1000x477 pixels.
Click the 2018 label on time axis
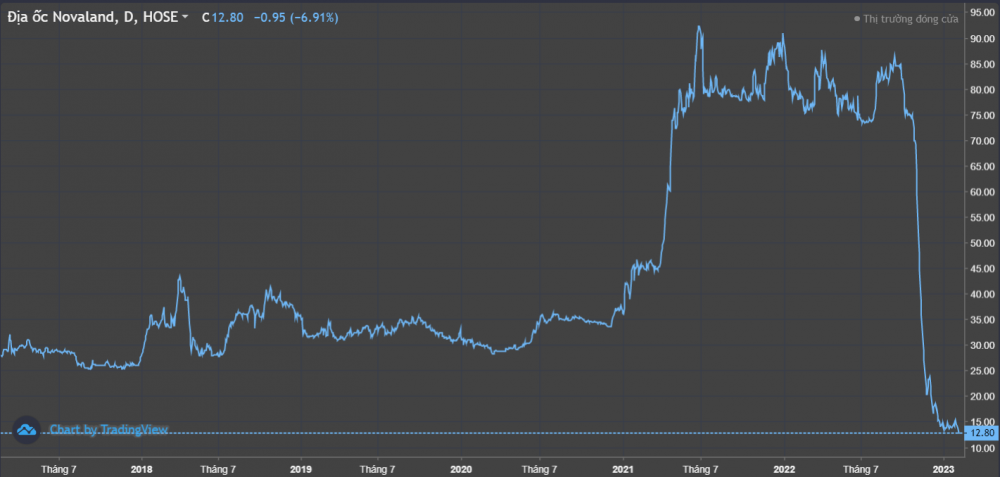point(141,467)
